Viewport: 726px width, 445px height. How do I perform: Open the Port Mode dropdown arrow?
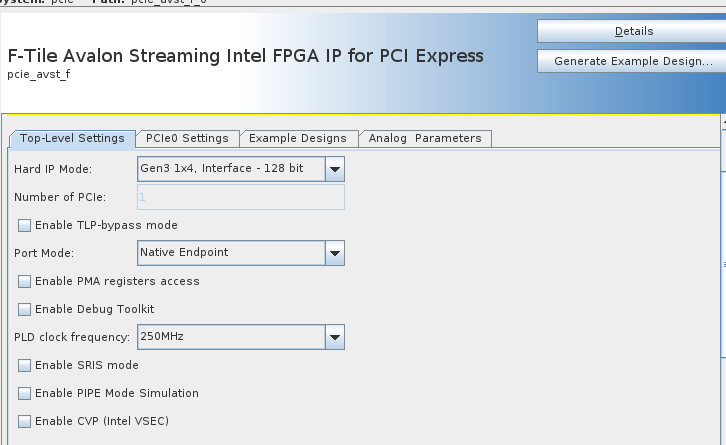(x=335, y=253)
